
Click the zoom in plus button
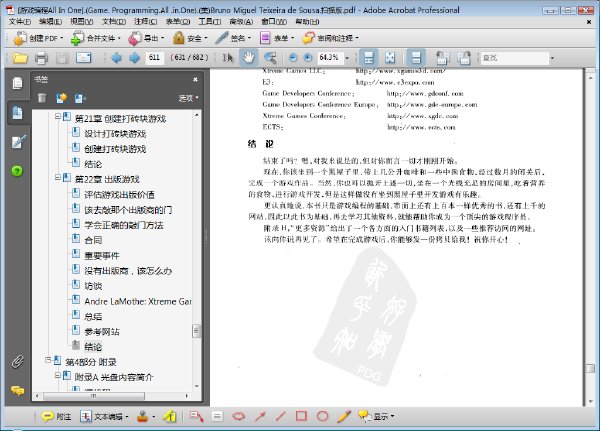308,58
